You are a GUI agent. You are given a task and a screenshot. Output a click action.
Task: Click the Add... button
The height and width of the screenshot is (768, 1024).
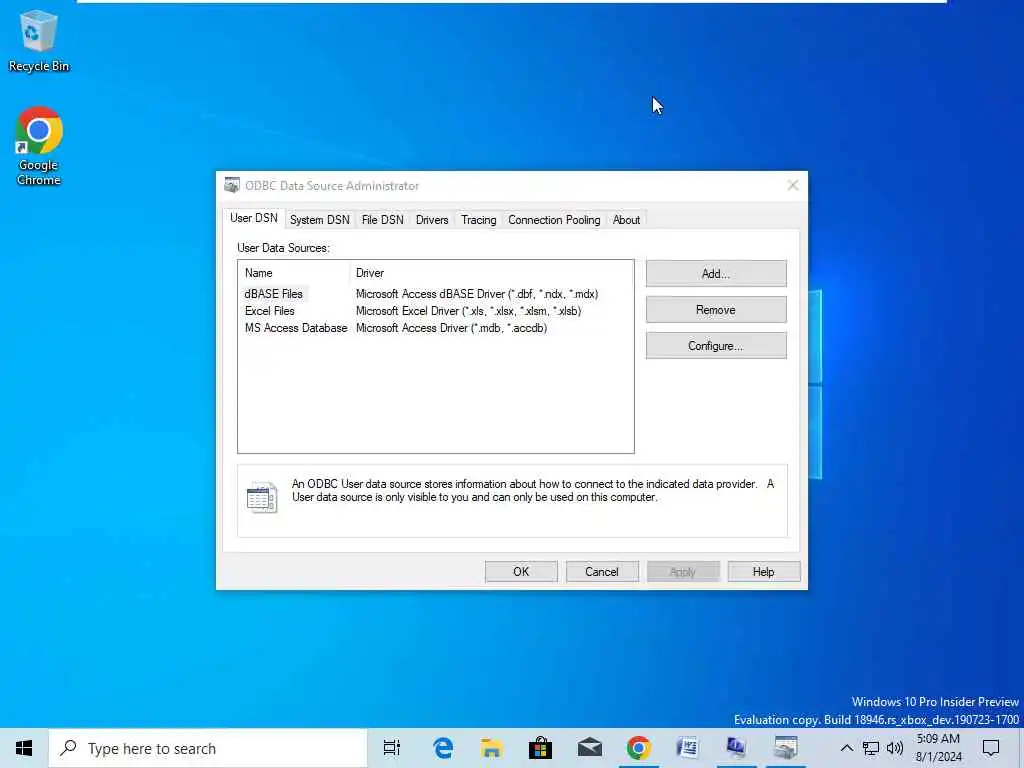[716, 274]
